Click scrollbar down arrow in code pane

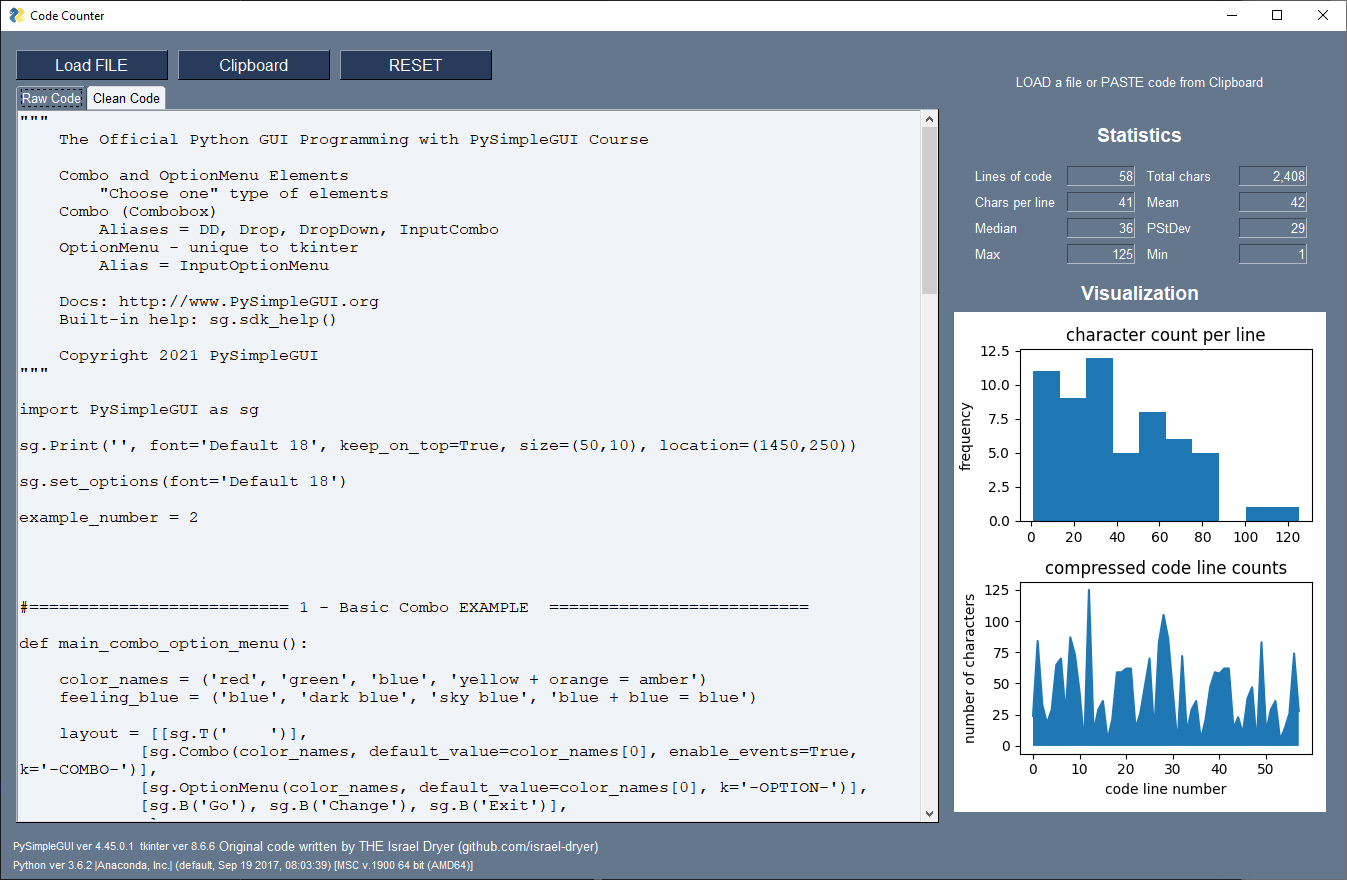click(x=929, y=813)
